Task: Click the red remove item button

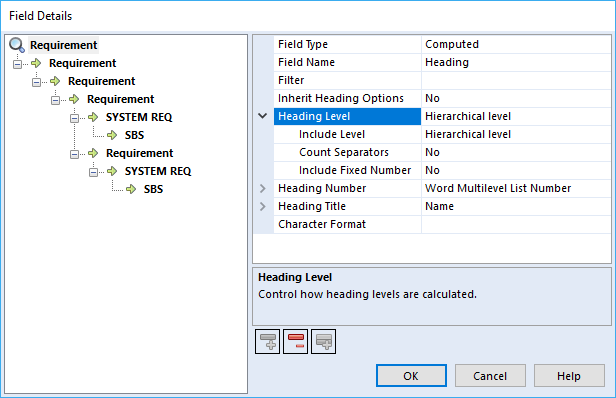Action: click(x=295, y=341)
